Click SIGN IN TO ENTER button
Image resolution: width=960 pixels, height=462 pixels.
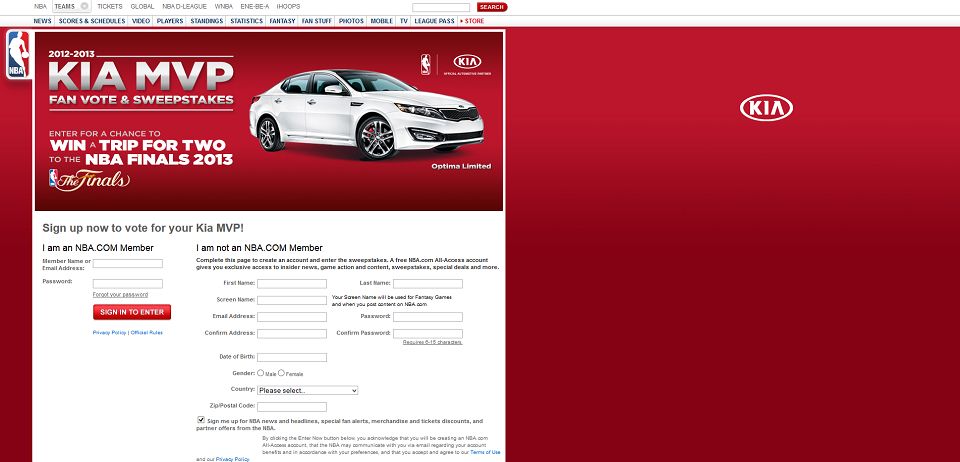click(132, 312)
